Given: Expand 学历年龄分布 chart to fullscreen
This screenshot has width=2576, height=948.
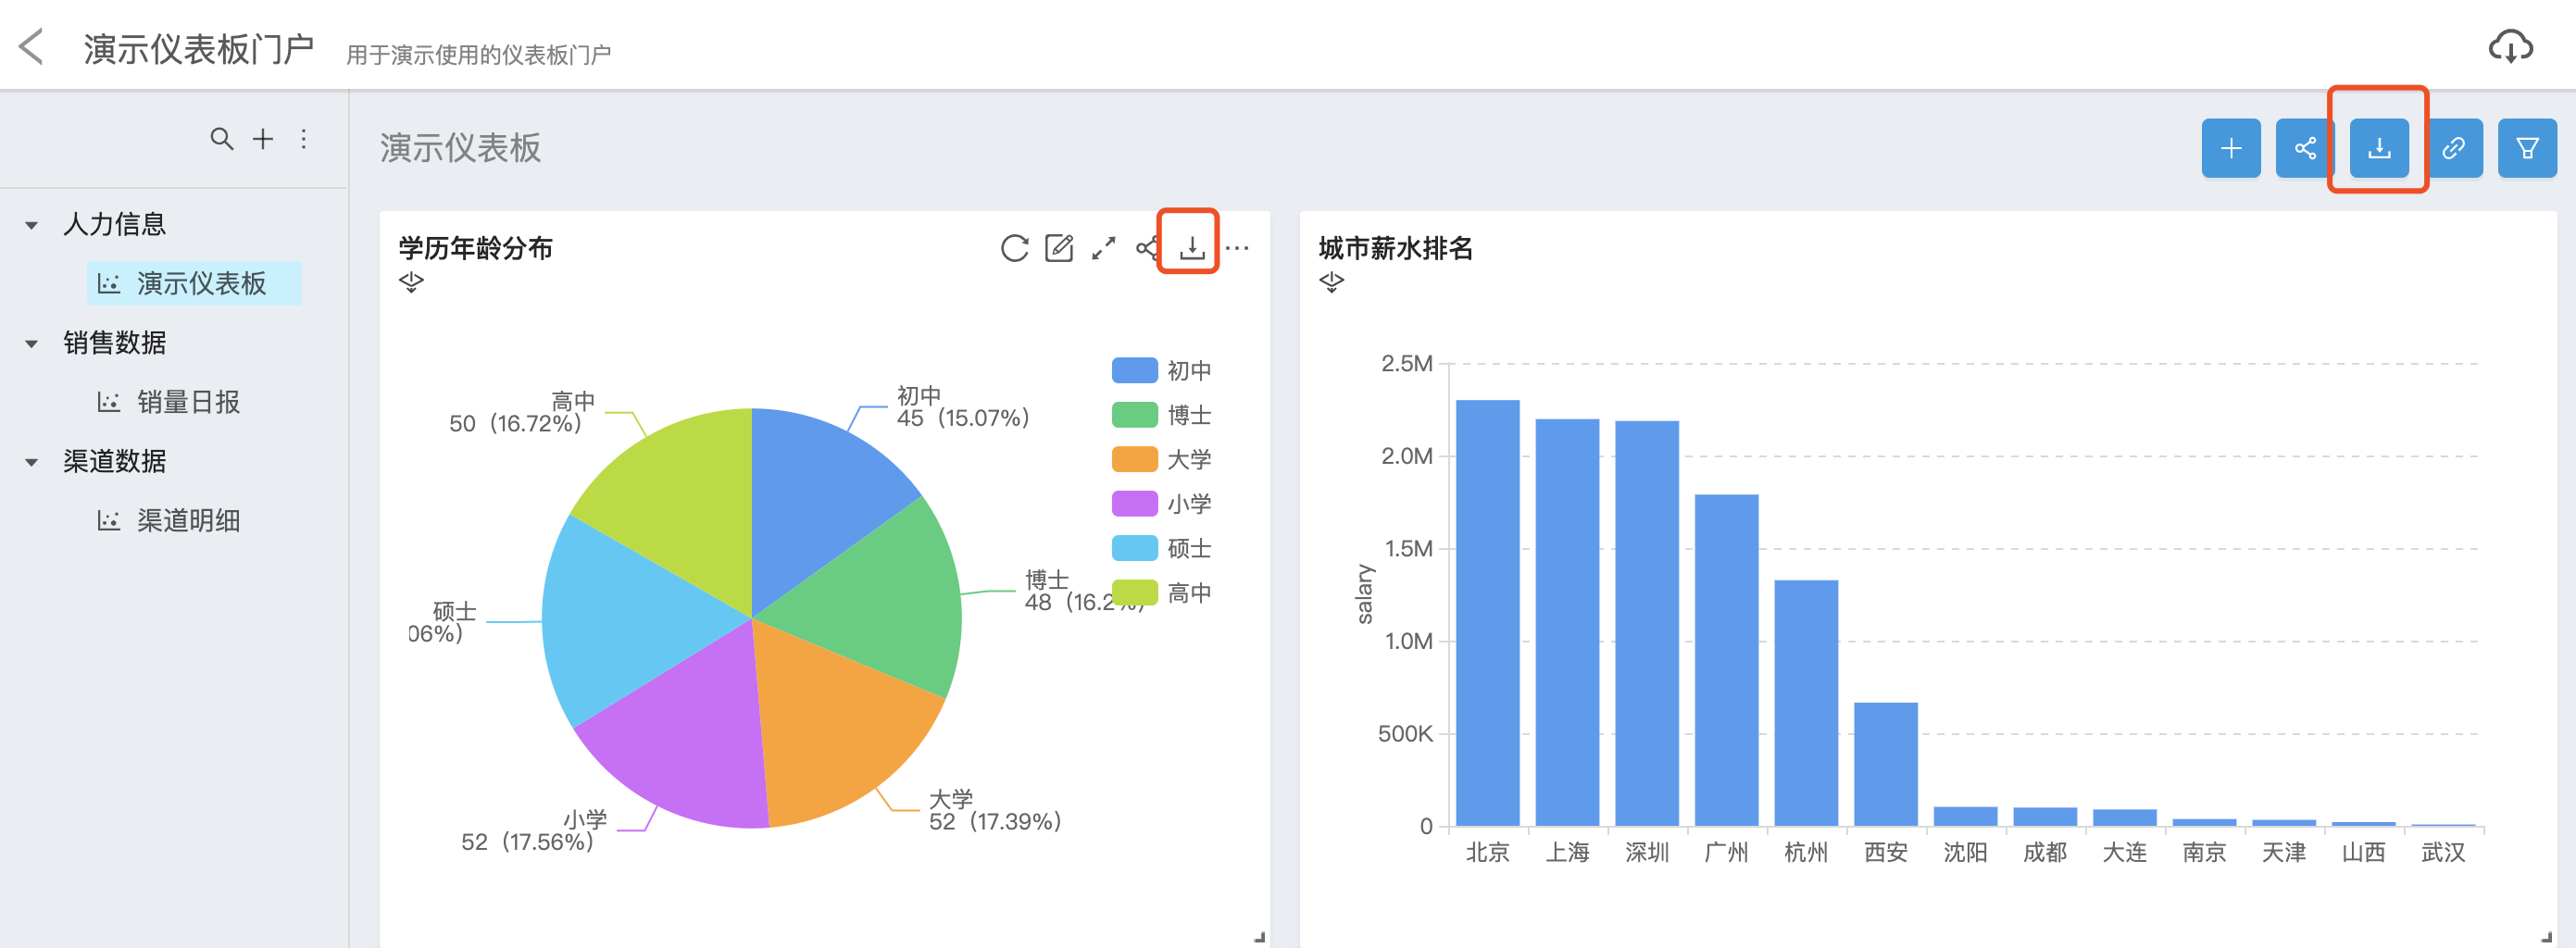Looking at the screenshot, I should pyautogui.click(x=1103, y=248).
